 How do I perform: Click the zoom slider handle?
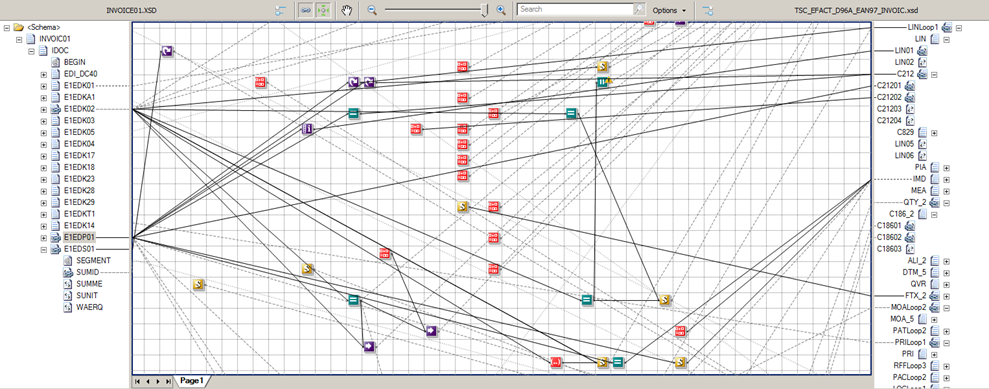coord(484,10)
